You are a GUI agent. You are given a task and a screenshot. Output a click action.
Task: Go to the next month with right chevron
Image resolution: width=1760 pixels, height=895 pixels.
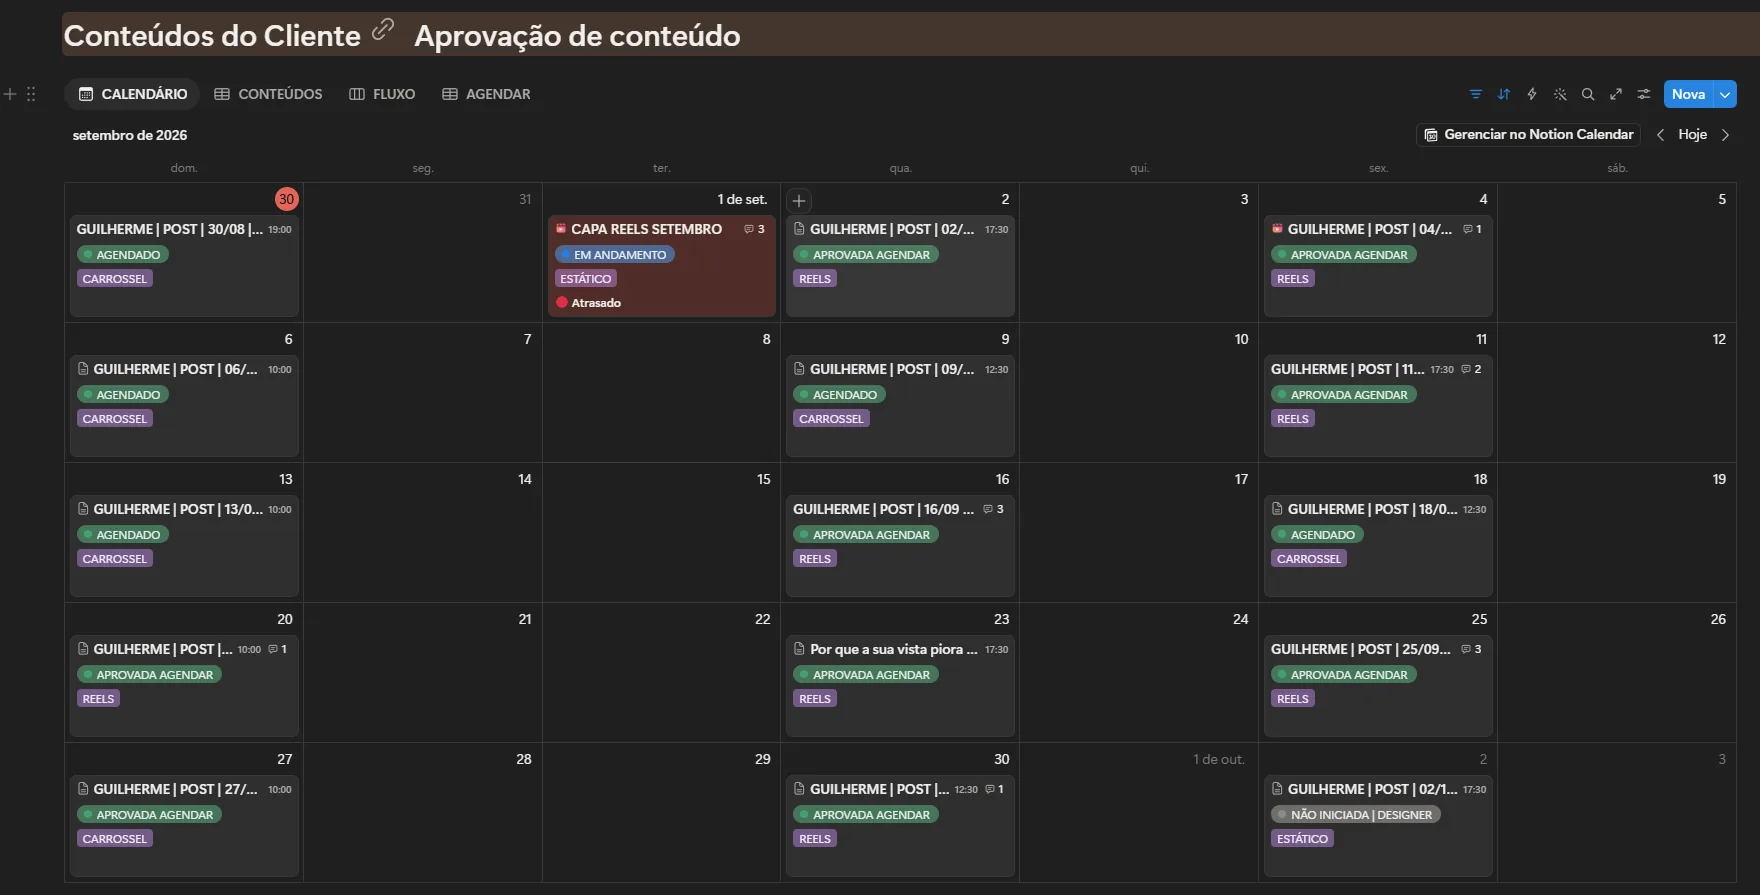point(1725,135)
